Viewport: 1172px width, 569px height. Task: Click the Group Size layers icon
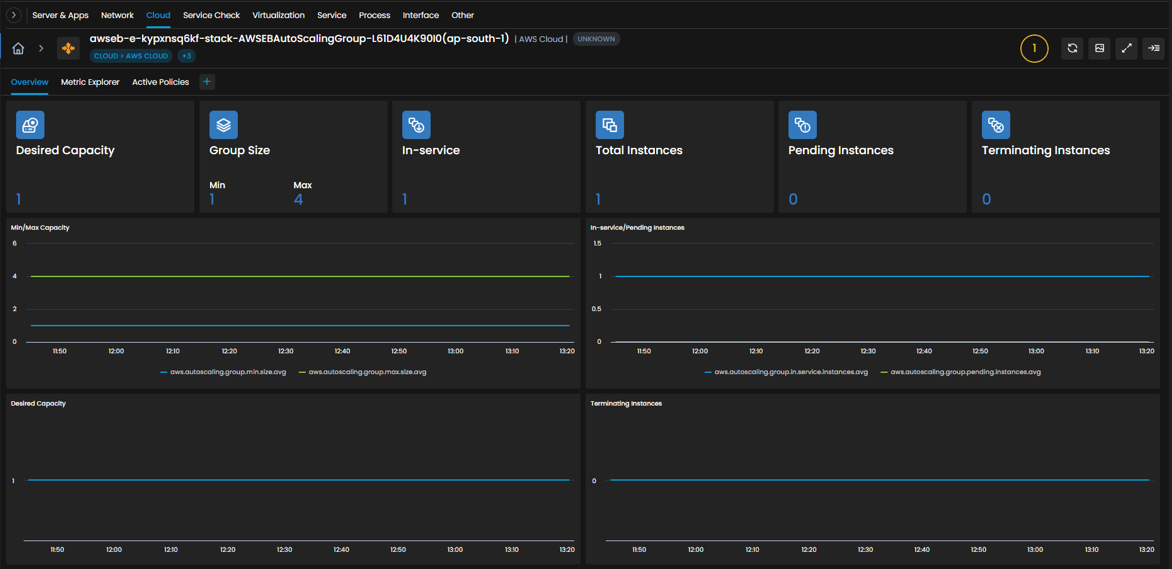pyautogui.click(x=223, y=125)
